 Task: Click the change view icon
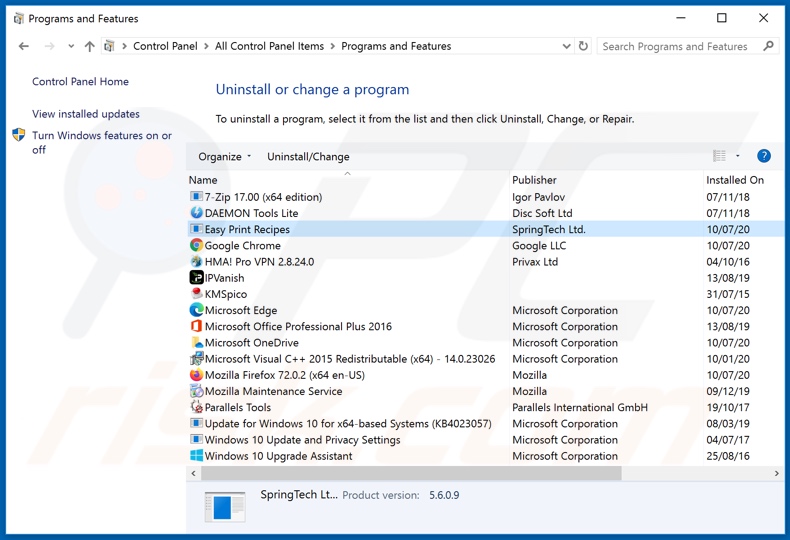click(719, 156)
